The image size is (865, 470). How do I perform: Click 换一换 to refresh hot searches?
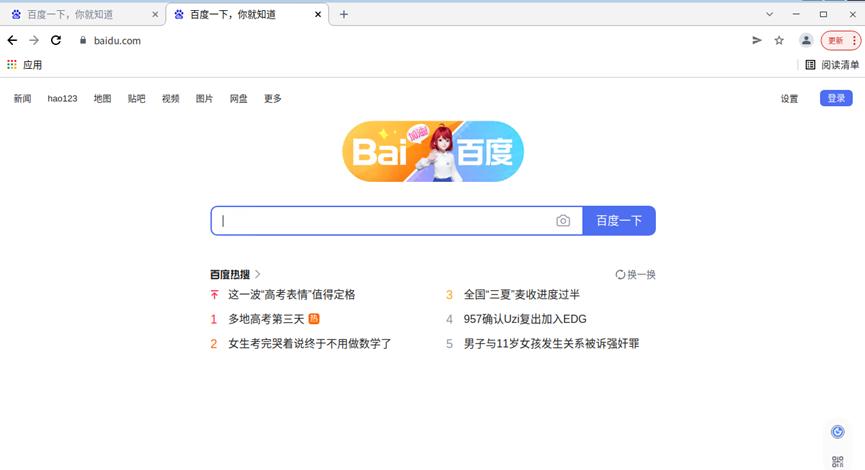pos(641,274)
